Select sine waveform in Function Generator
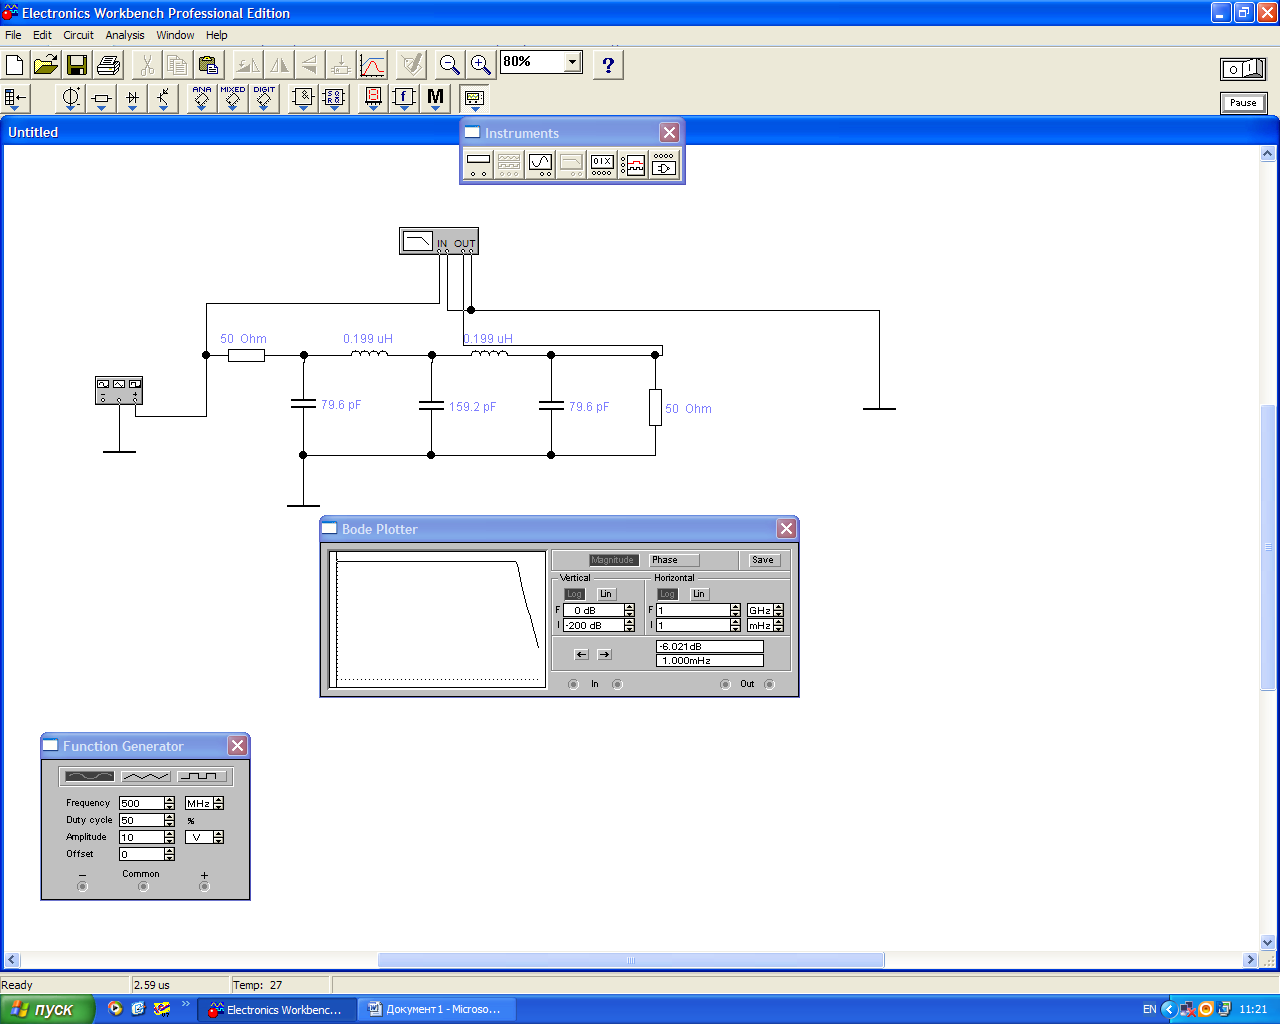The width and height of the screenshot is (1280, 1024). click(89, 776)
